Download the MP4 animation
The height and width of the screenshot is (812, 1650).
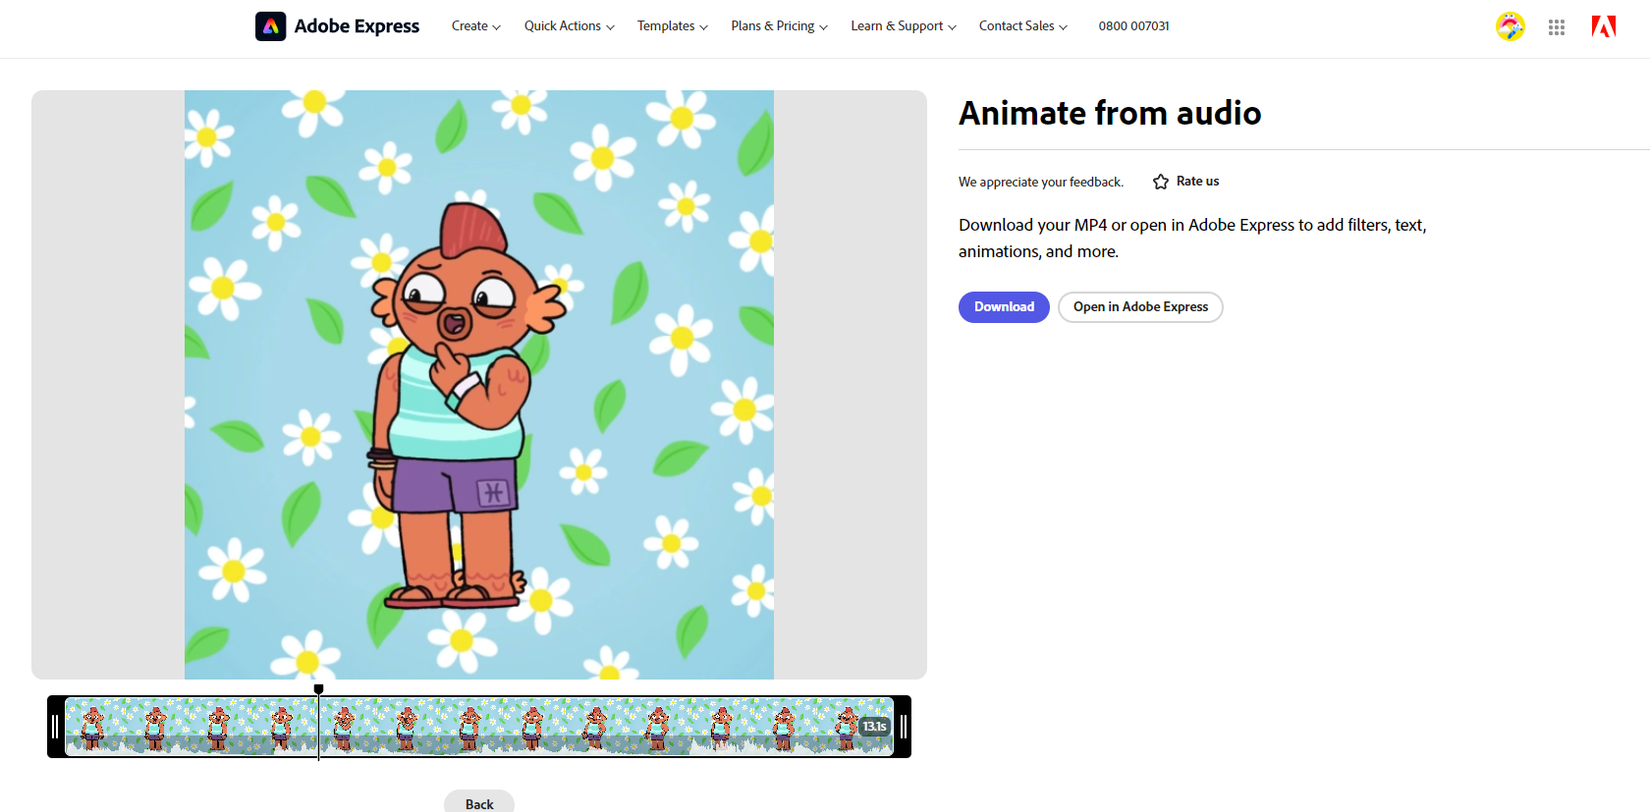pos(1003,307)
